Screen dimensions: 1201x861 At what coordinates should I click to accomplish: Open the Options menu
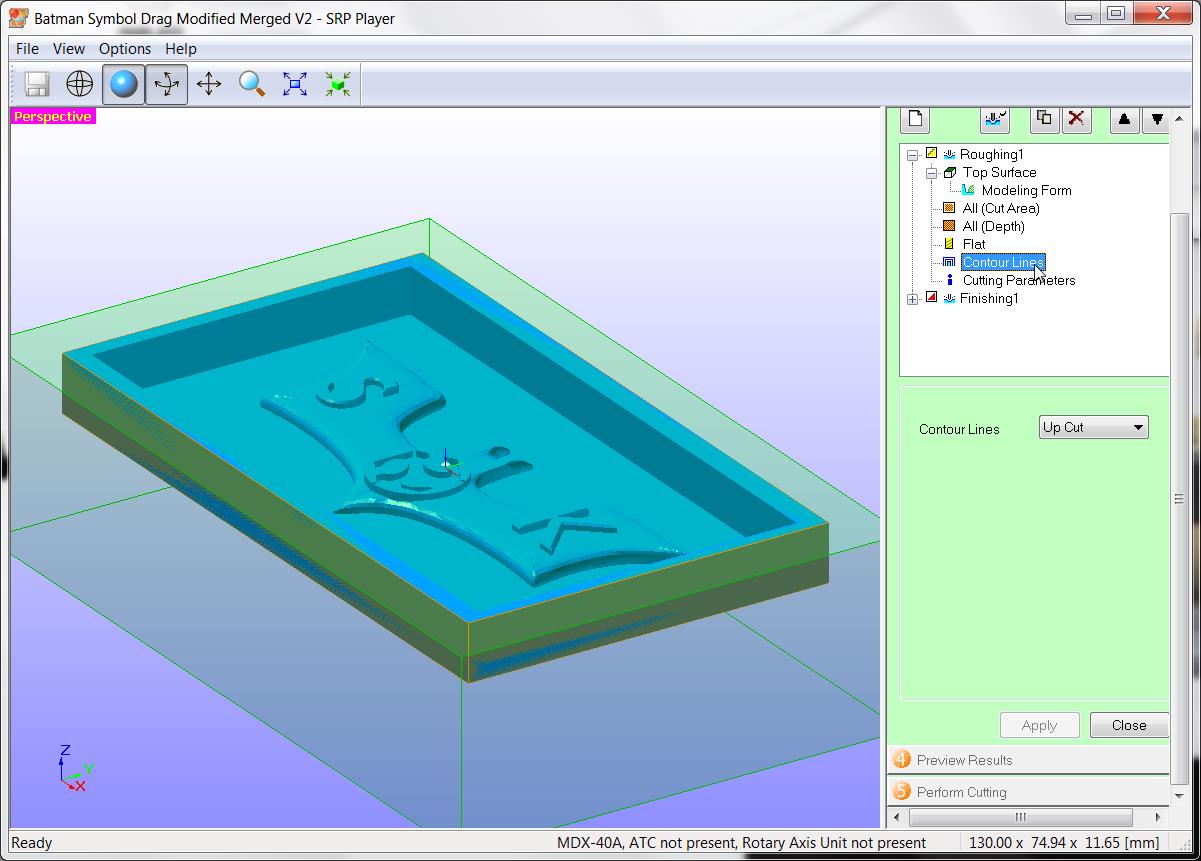(125, 48)
